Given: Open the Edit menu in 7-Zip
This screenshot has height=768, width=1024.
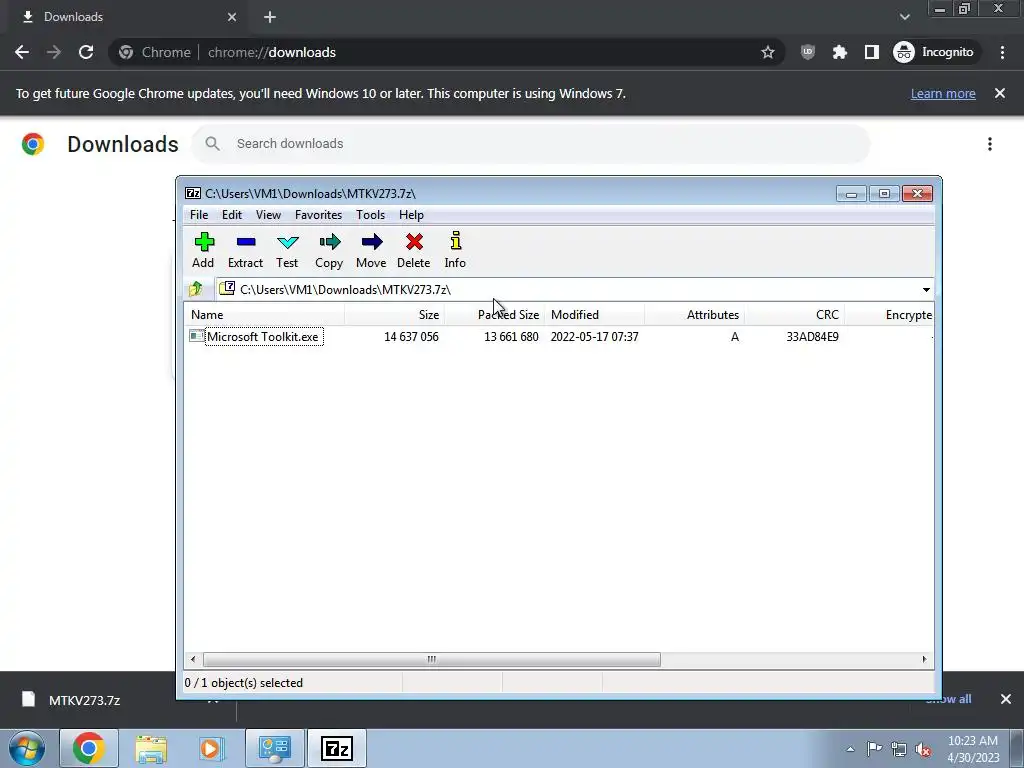Looking at the screenshot, I should (232, 215).
